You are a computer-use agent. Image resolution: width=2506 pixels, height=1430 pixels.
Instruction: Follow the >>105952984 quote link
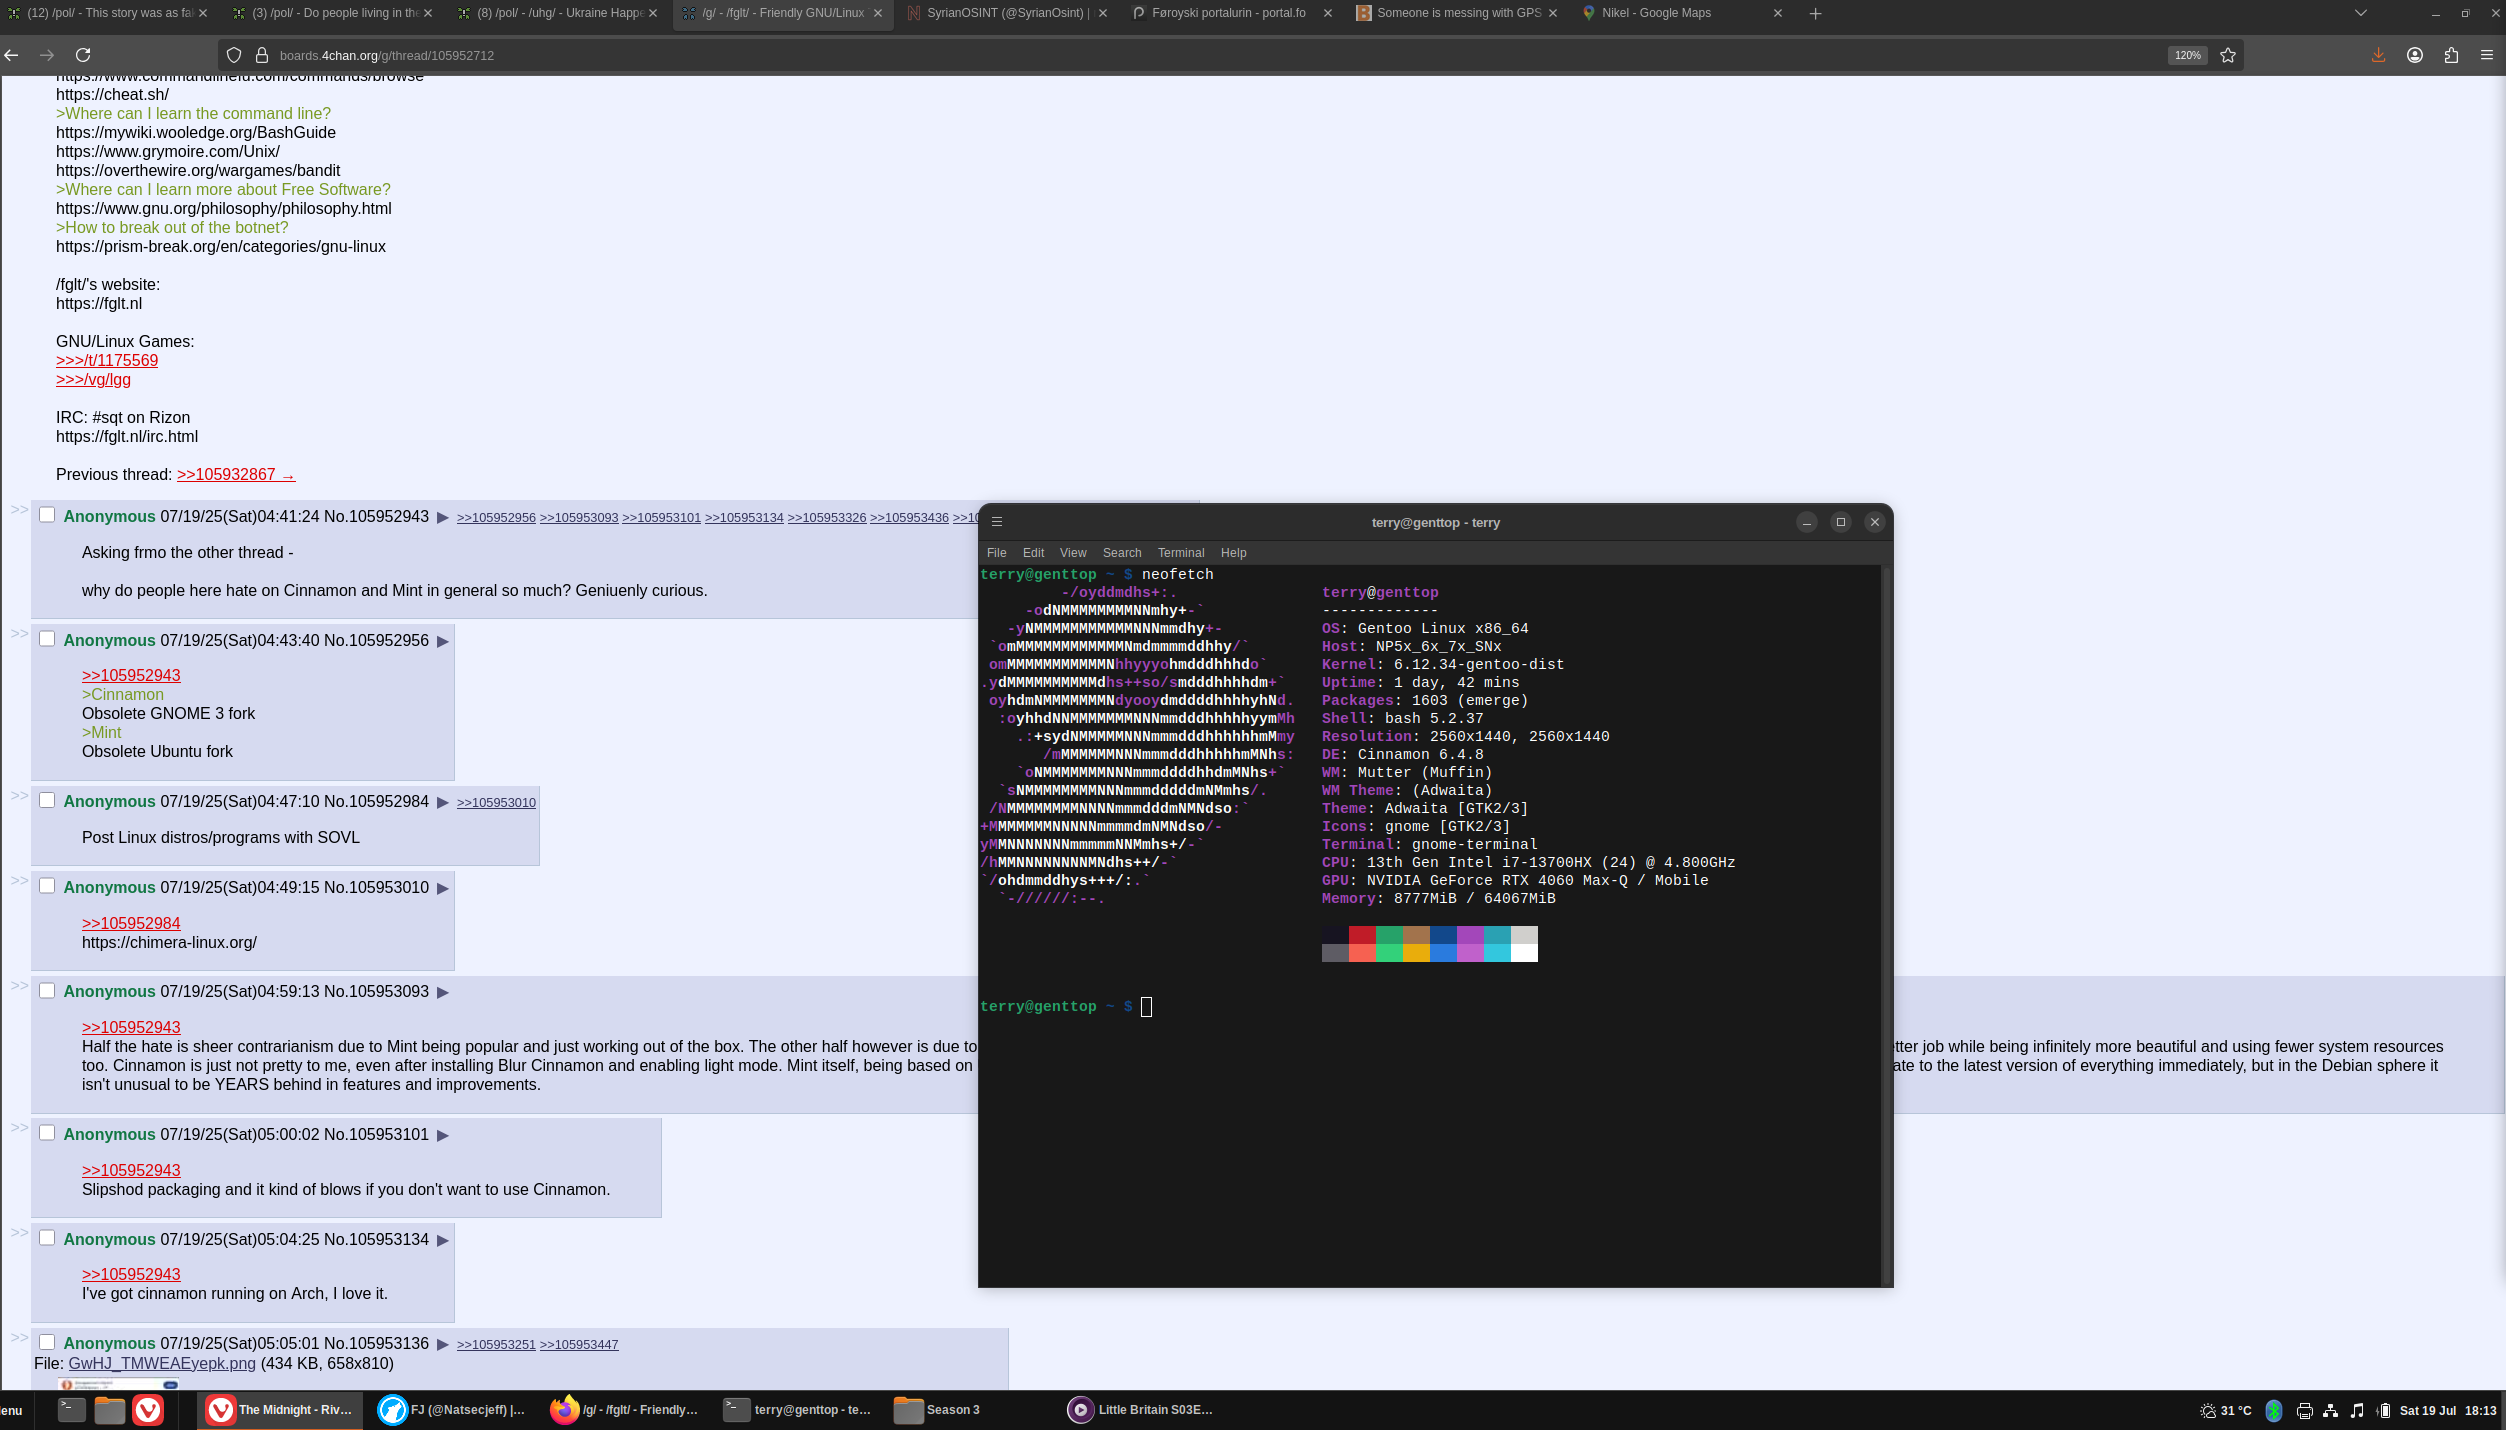131,923
